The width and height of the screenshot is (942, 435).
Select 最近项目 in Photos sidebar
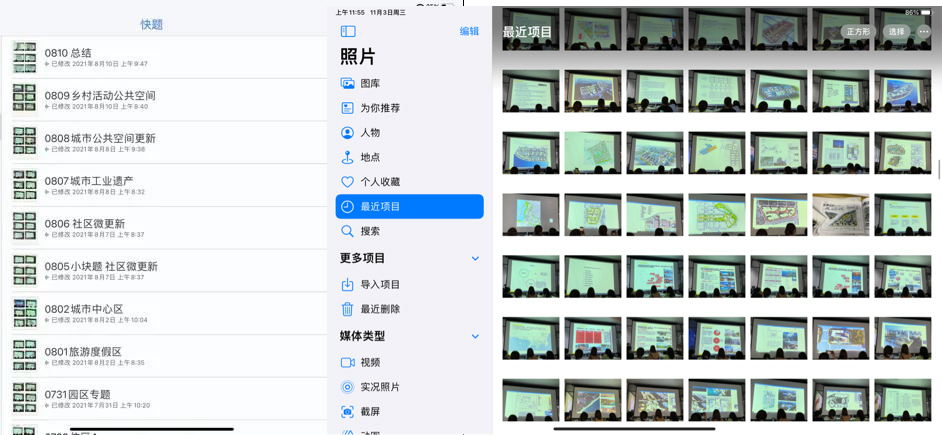410,207
